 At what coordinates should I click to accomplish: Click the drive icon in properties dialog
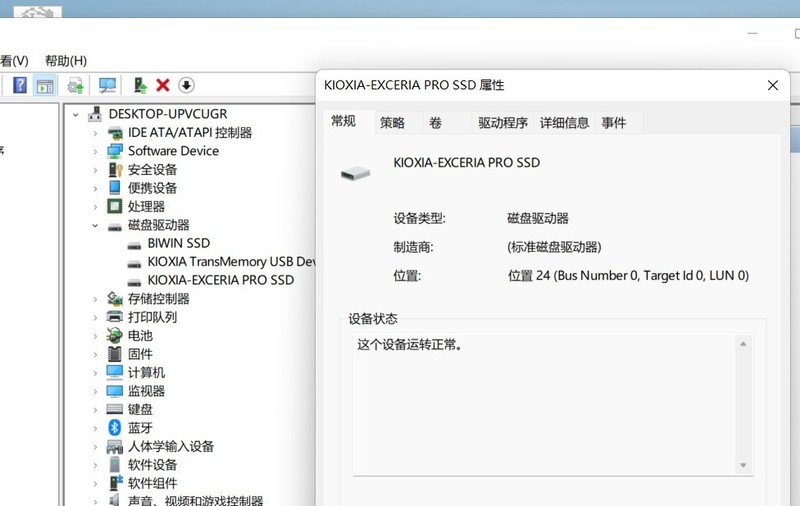[356, 173]
